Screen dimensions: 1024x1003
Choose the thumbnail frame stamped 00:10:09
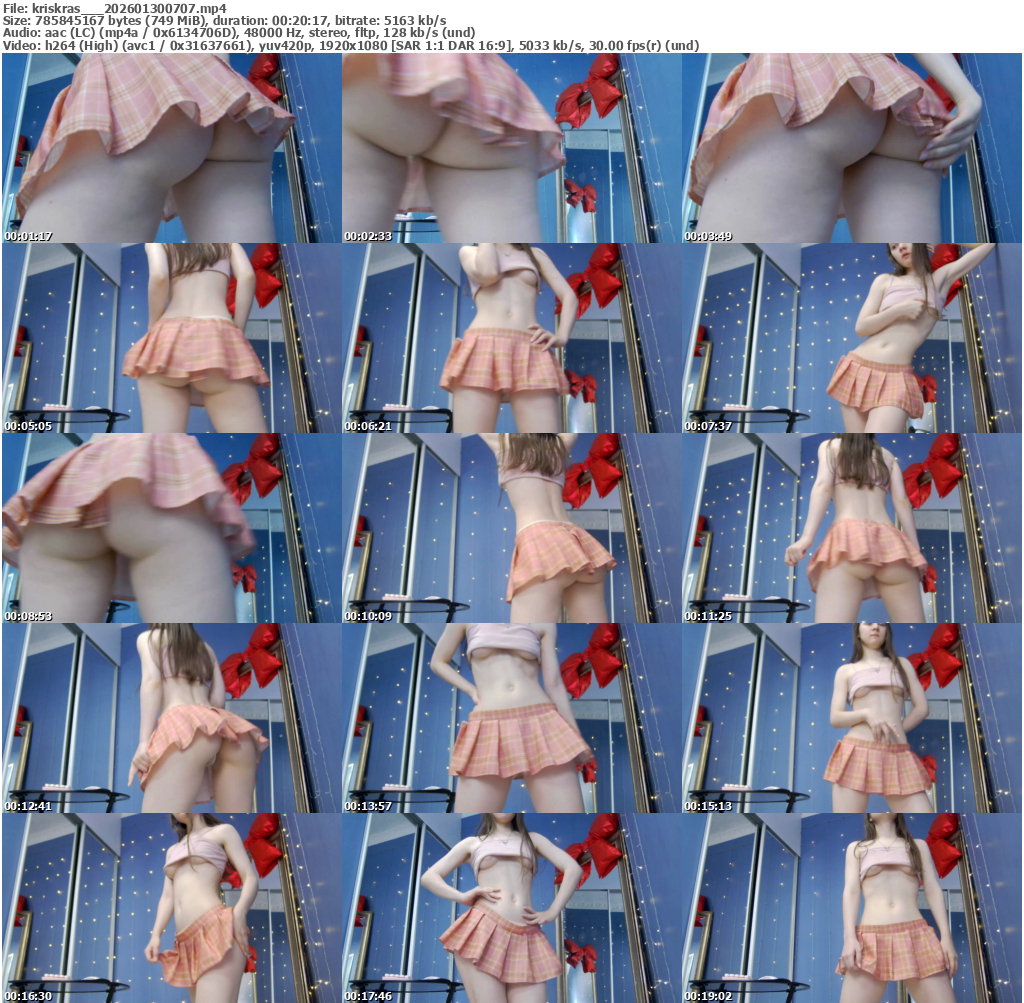(512, 528)
